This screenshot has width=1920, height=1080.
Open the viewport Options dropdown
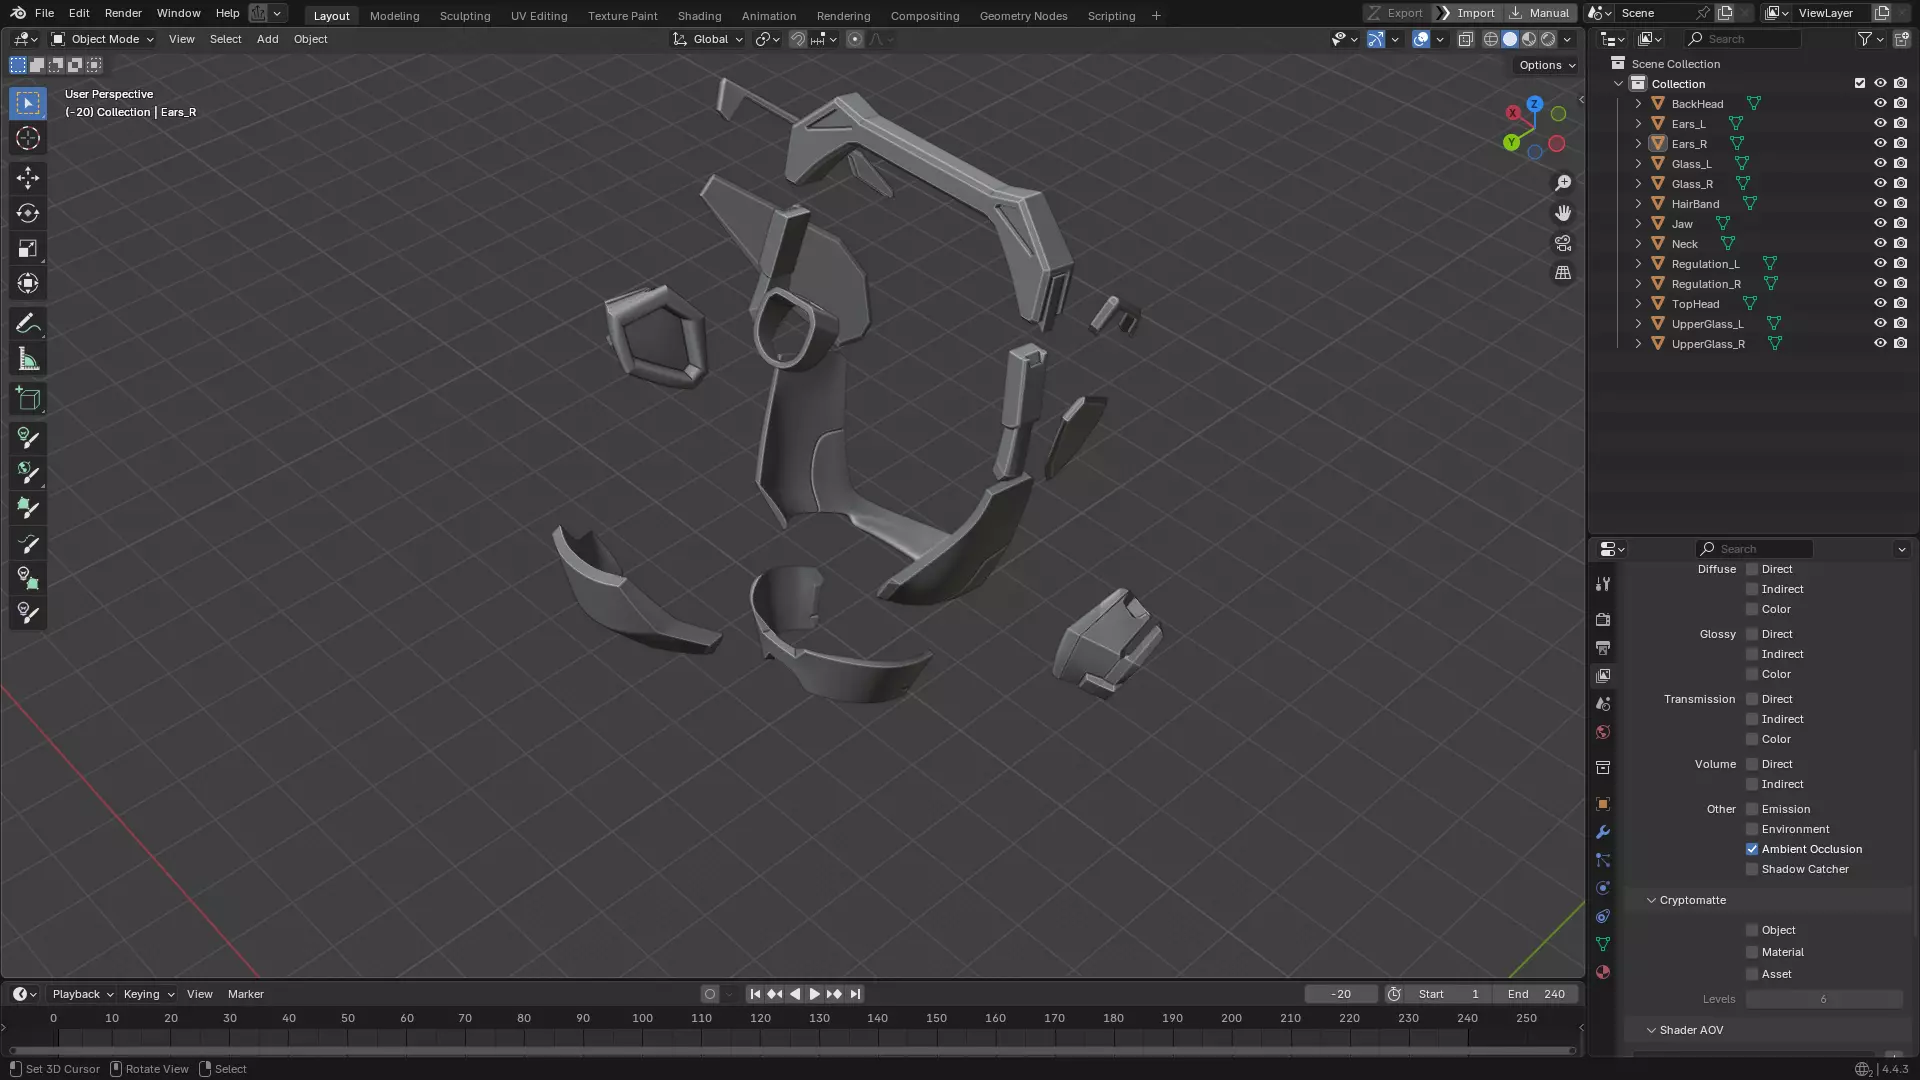tap(1547, 65)
